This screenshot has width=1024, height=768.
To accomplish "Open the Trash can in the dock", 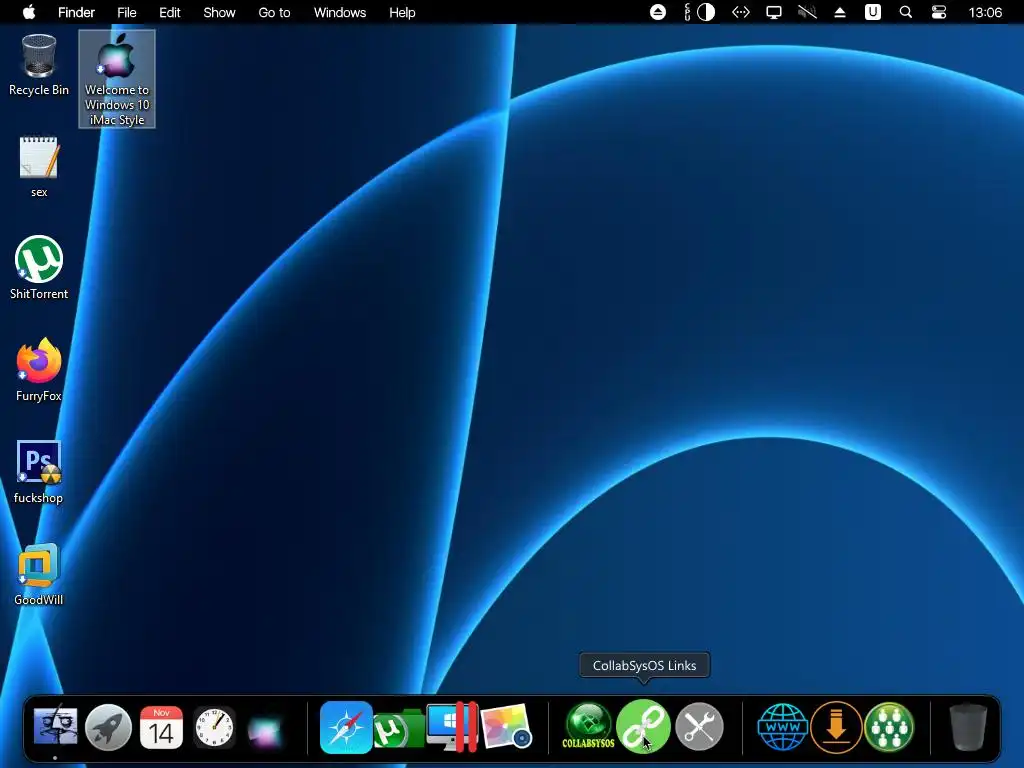I will tap(968, 726).
